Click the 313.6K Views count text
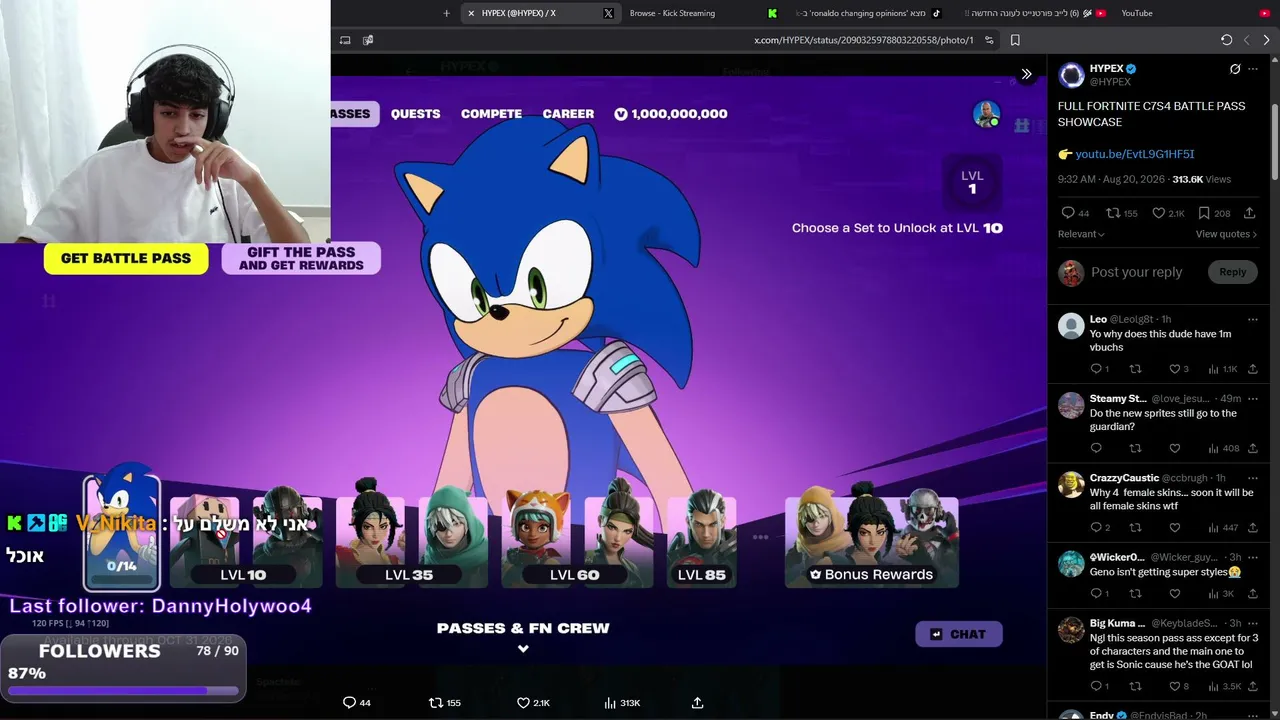 1201,179
